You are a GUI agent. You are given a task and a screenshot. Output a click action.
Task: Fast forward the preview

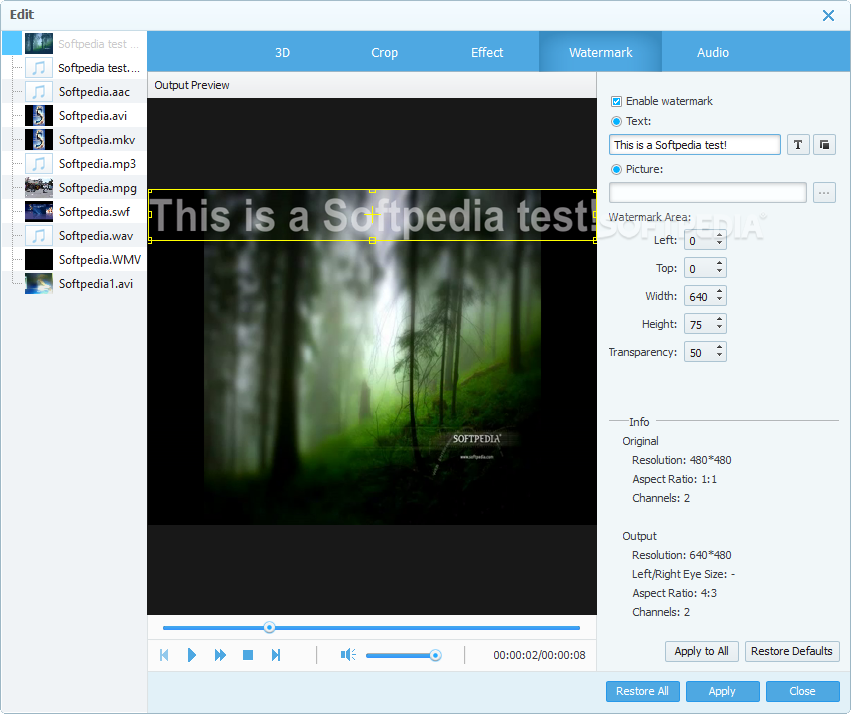click(220, 655)
